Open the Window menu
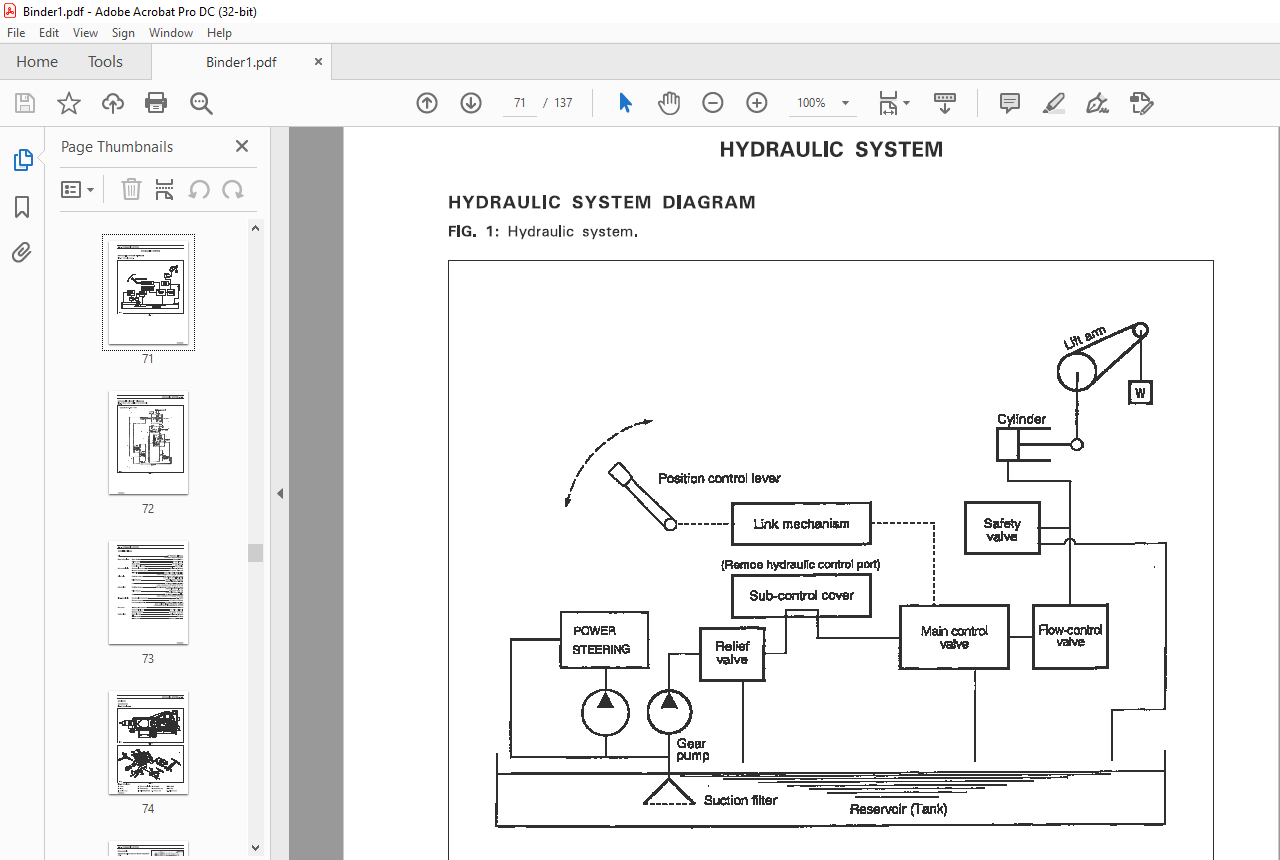Image resolution: width=1280 pixels, height=860 pixels. pyautogui.click(x=171, y=33)
